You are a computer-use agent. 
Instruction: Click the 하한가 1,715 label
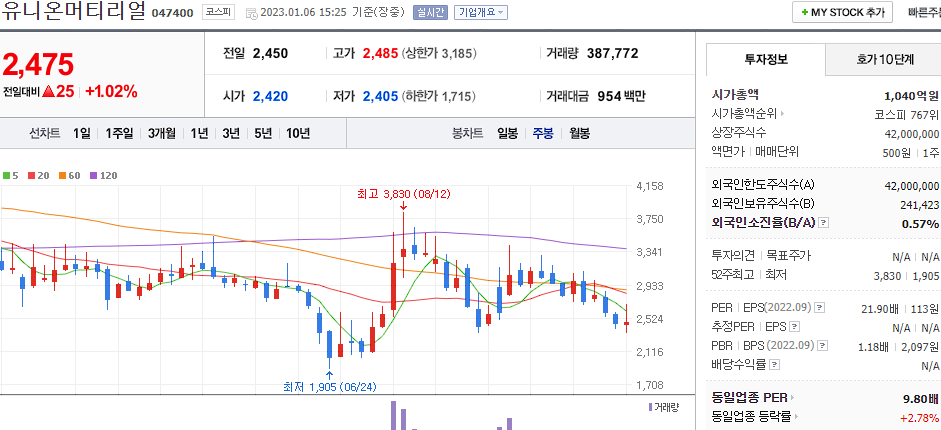tap(439, 96)
